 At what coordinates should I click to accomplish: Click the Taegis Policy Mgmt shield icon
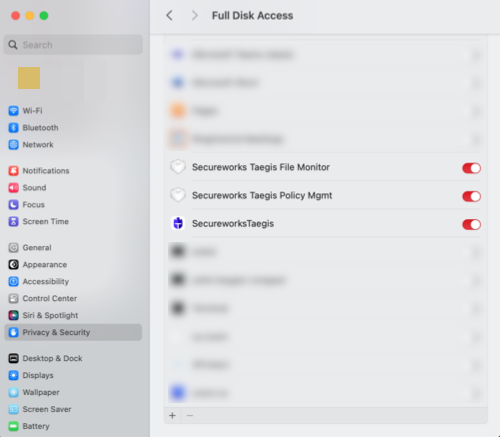(178, 195)
